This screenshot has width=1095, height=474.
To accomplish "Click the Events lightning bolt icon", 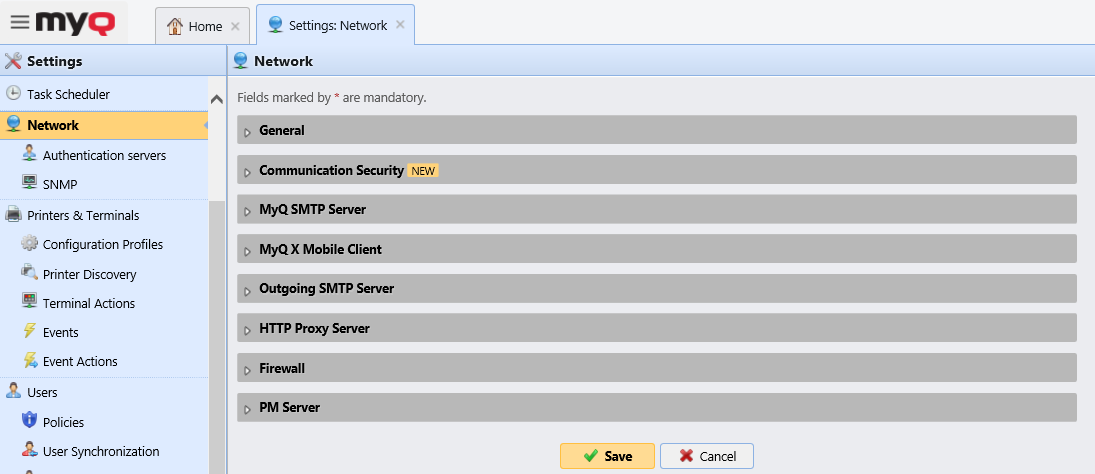I will (29, 332).
